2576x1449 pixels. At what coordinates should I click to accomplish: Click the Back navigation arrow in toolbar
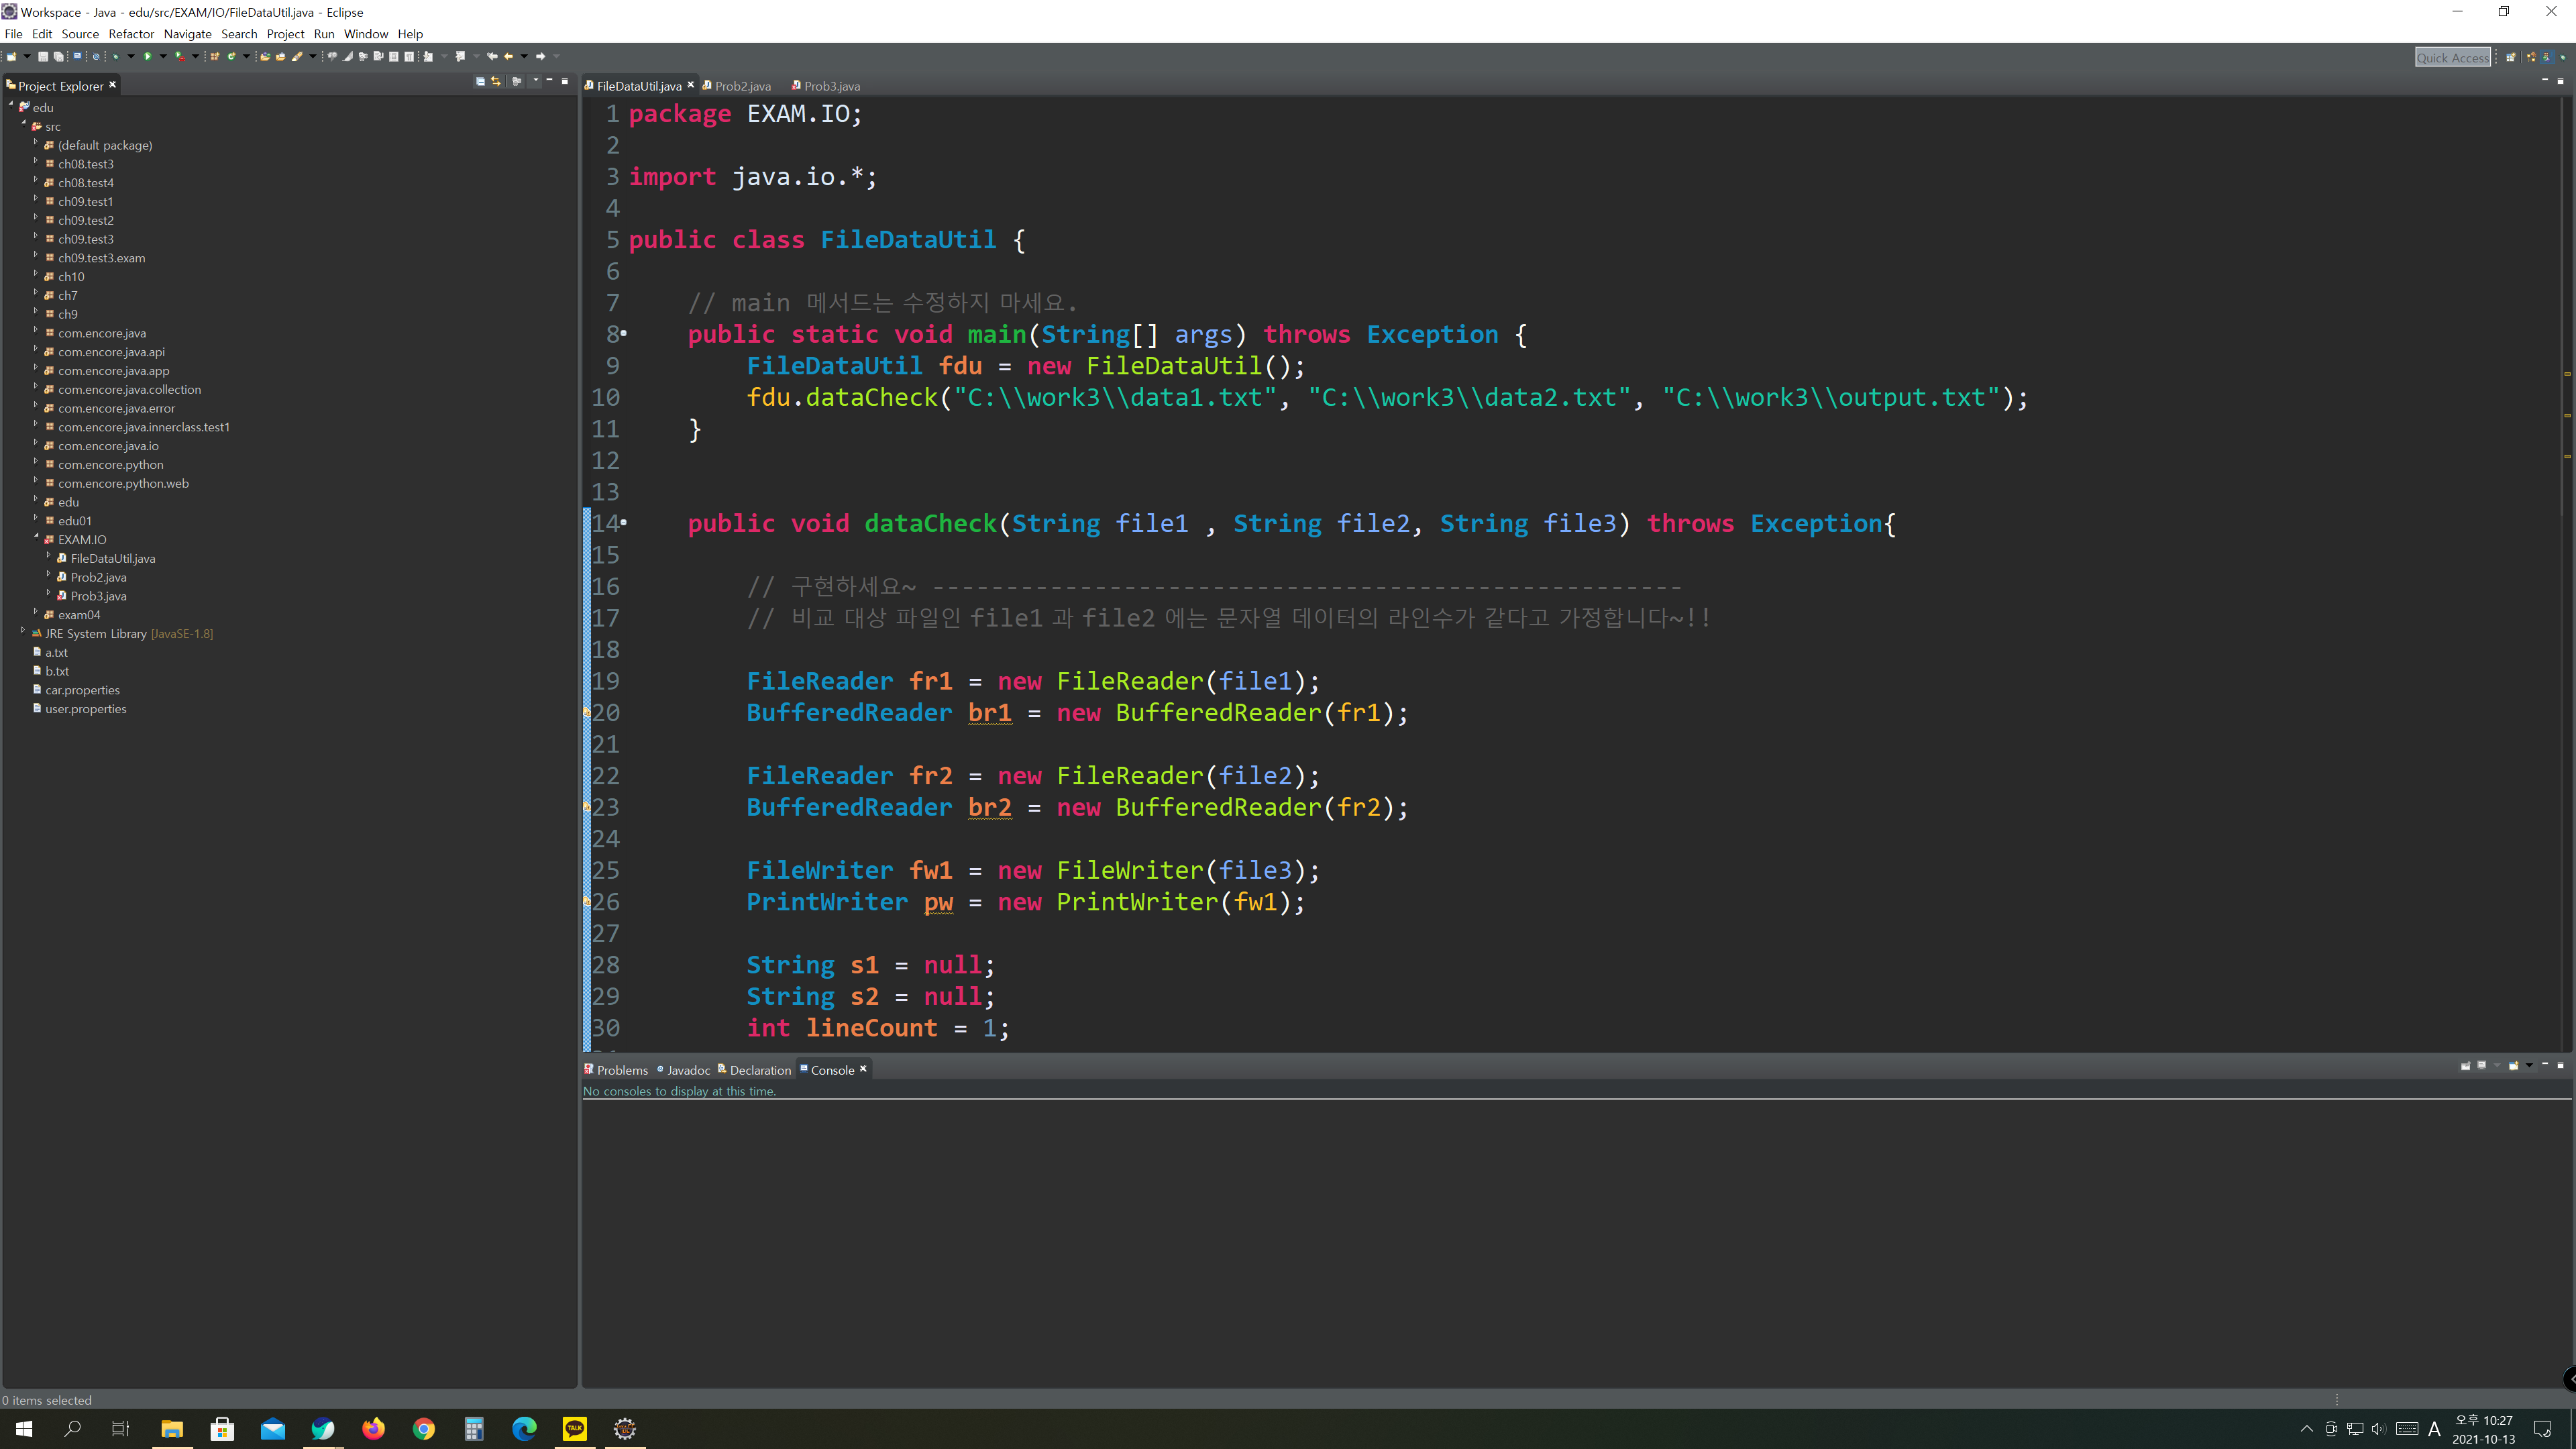[x=508, y=57]
